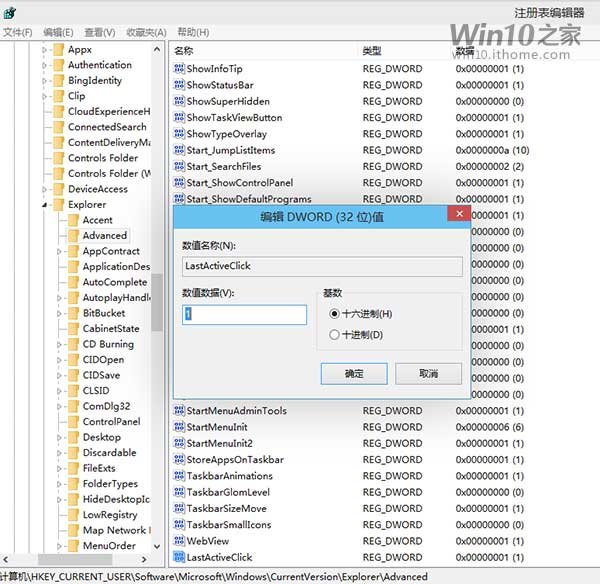Click the Explorer folder icon
Viewport: 600px width, 584px height.
click(x=58, y=204)
